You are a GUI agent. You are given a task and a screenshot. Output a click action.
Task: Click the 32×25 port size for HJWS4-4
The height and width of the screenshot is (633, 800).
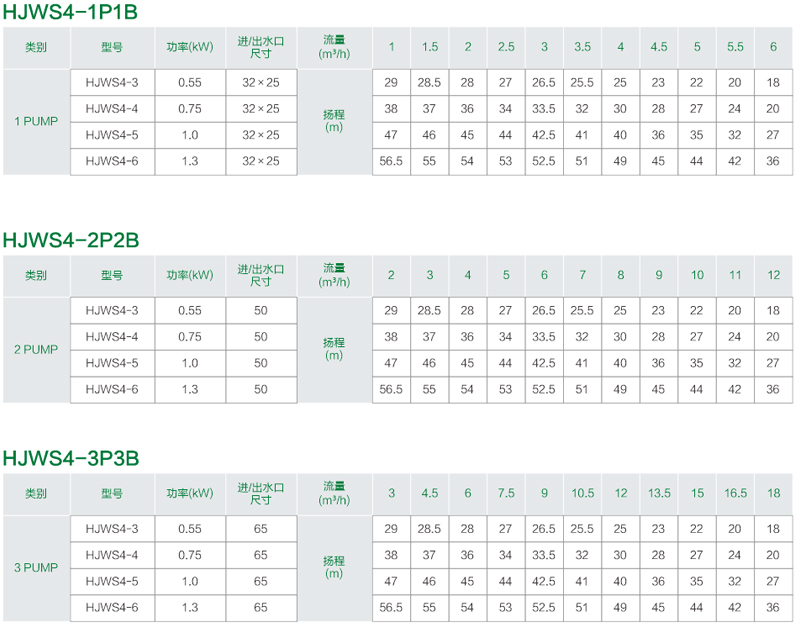261,109
